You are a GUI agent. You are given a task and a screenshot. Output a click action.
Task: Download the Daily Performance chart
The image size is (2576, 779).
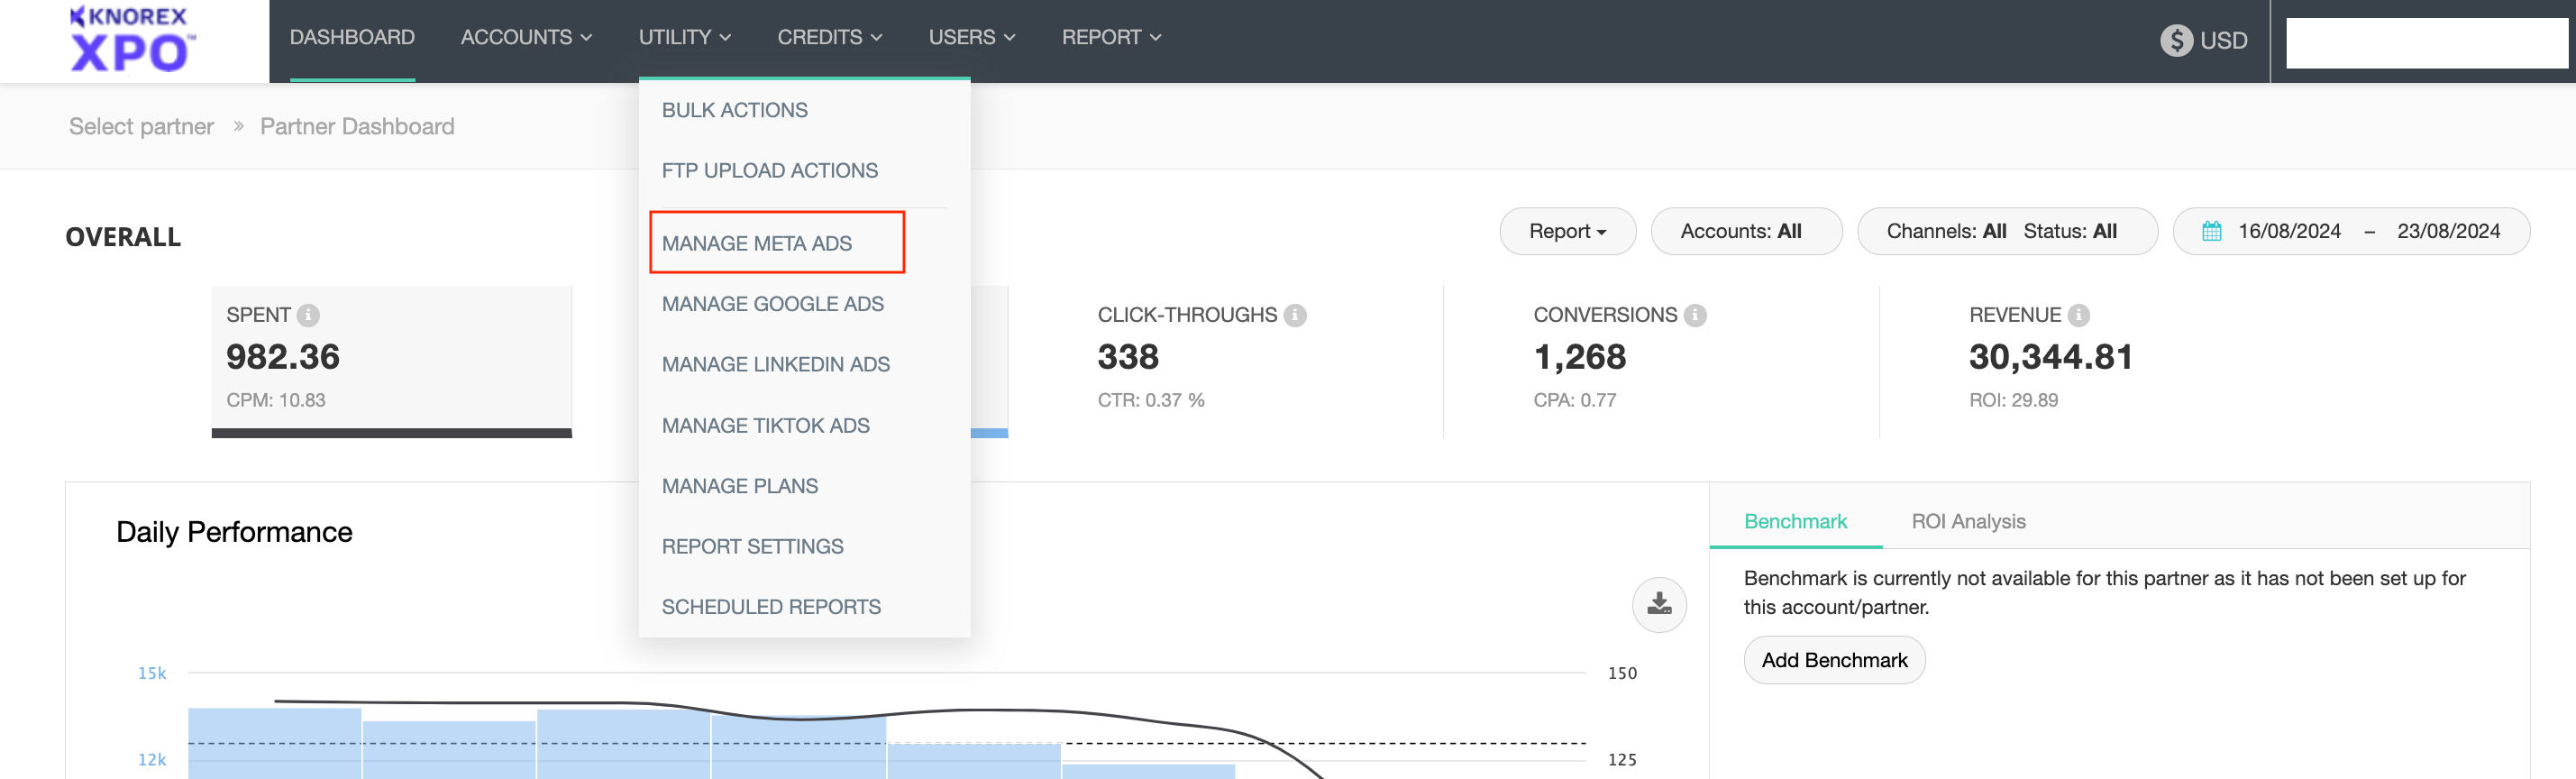1659,604
